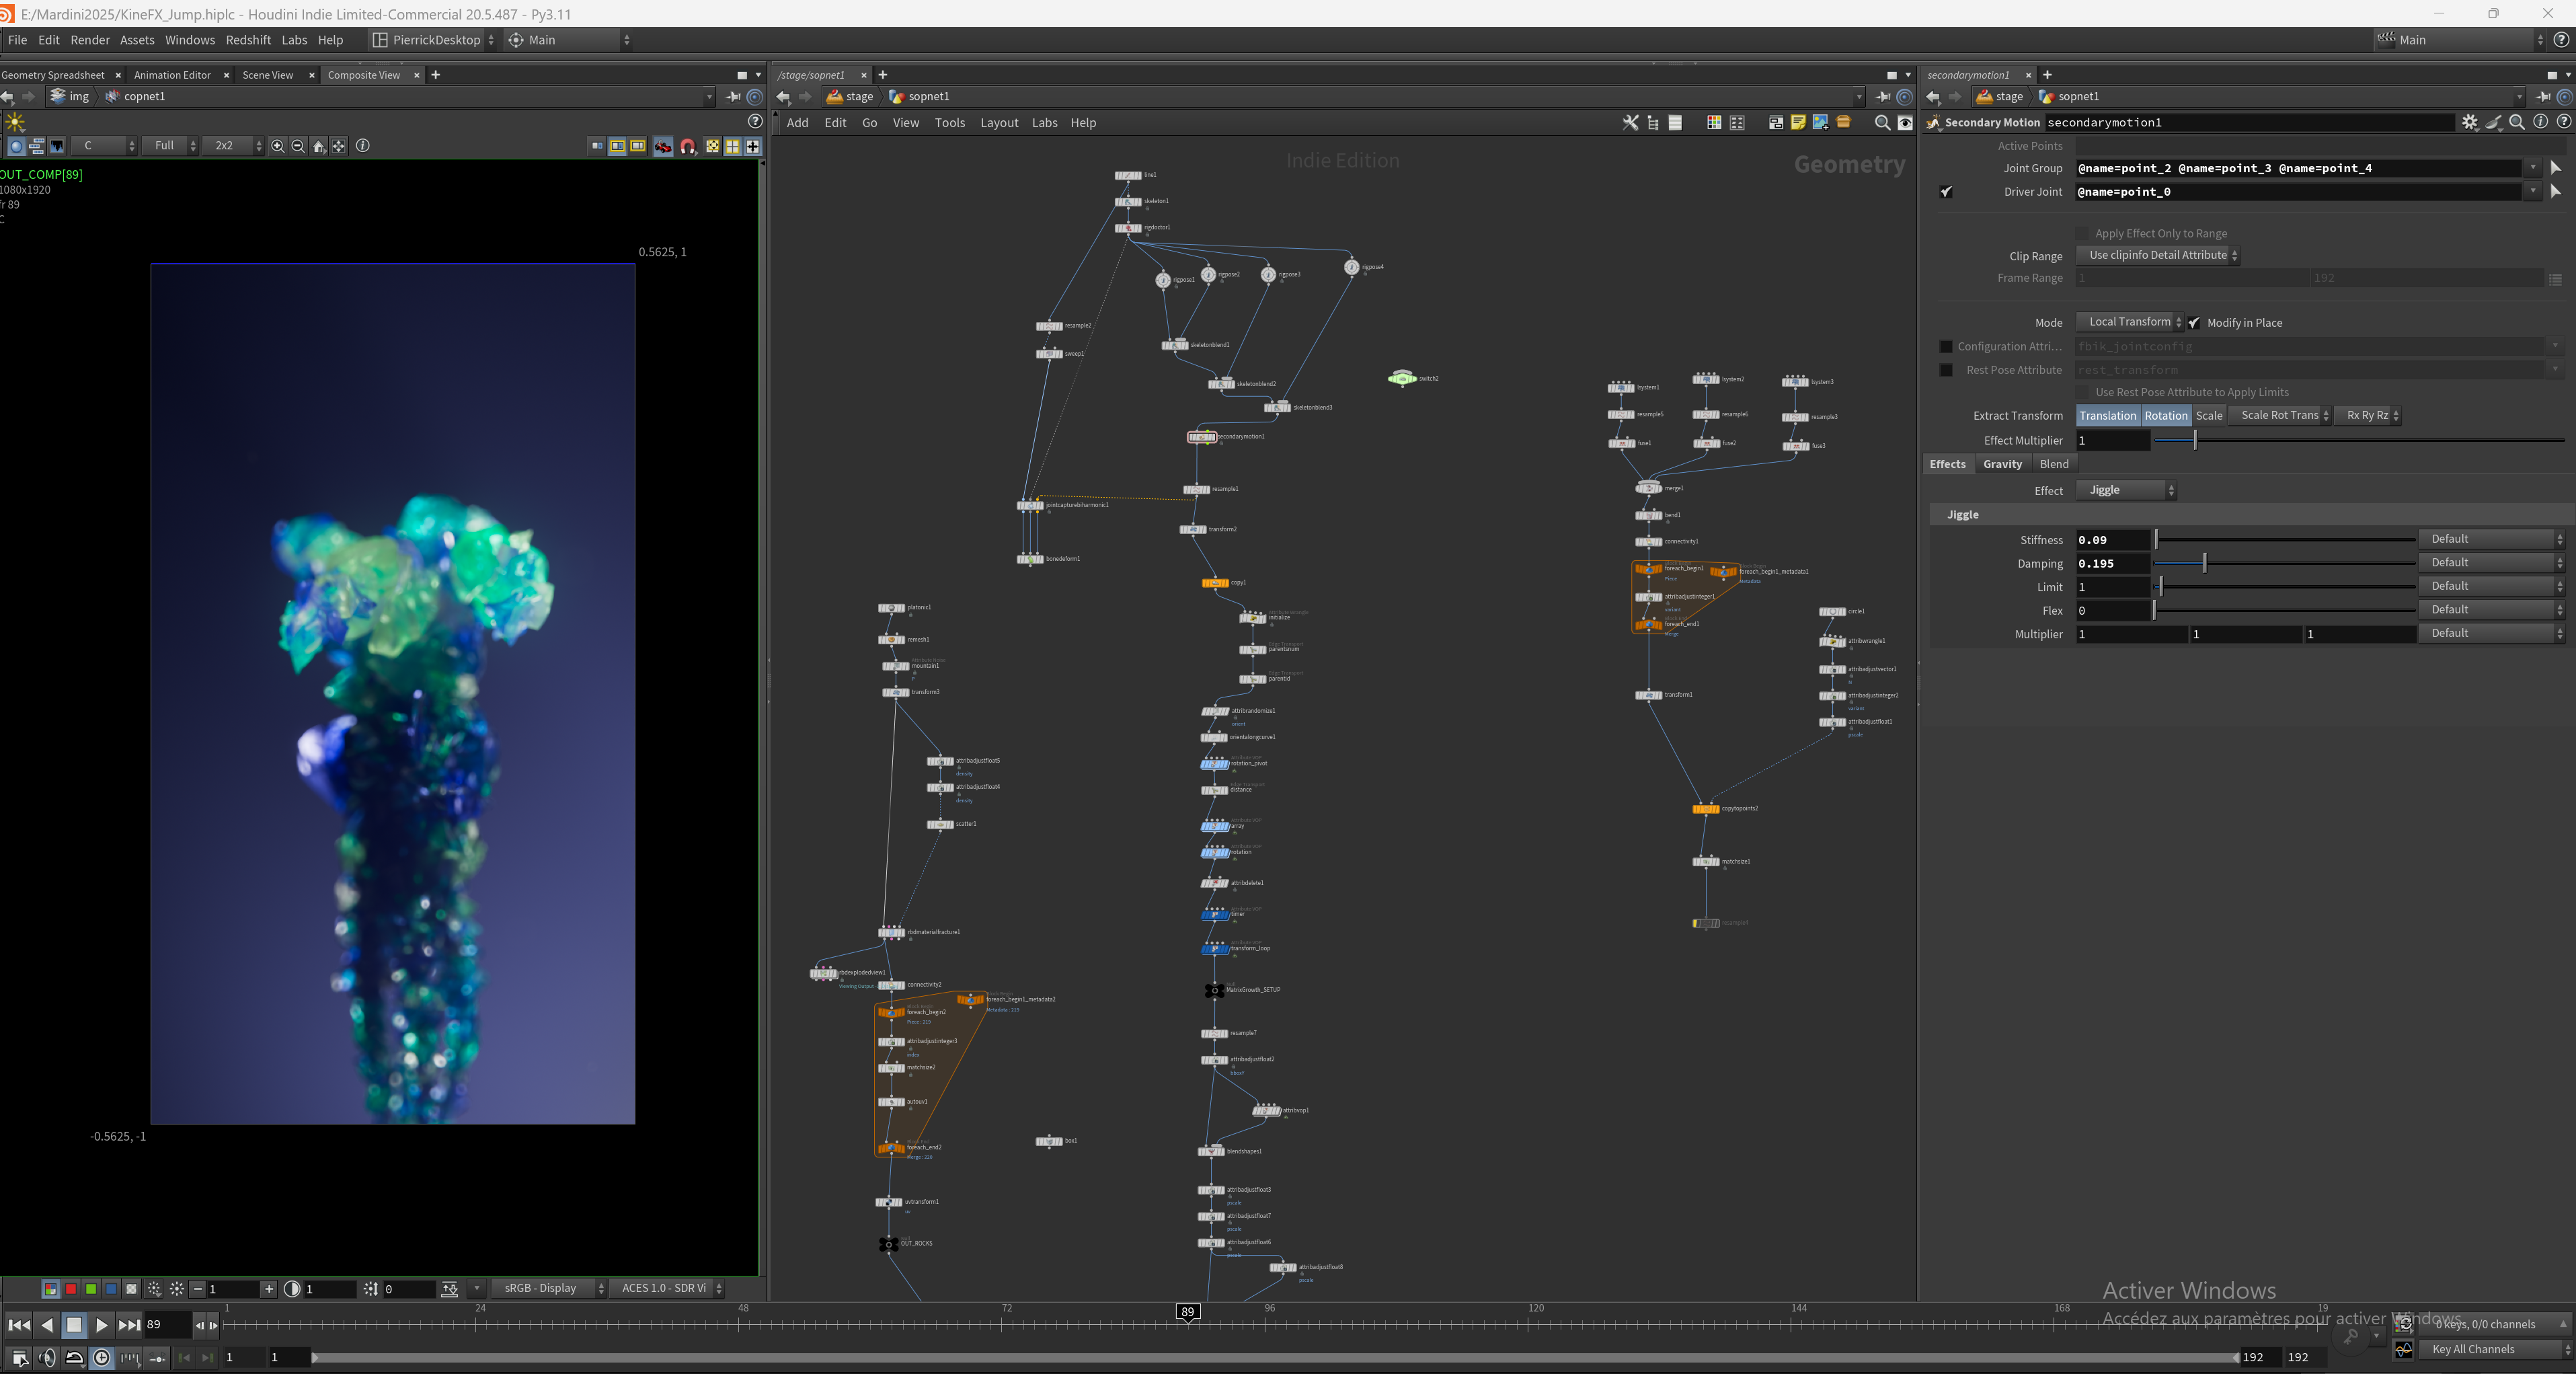This screenshot has width=2576, height=1374.
Task: Open node help question mark in parameter pane
Action: (2563, 122)
